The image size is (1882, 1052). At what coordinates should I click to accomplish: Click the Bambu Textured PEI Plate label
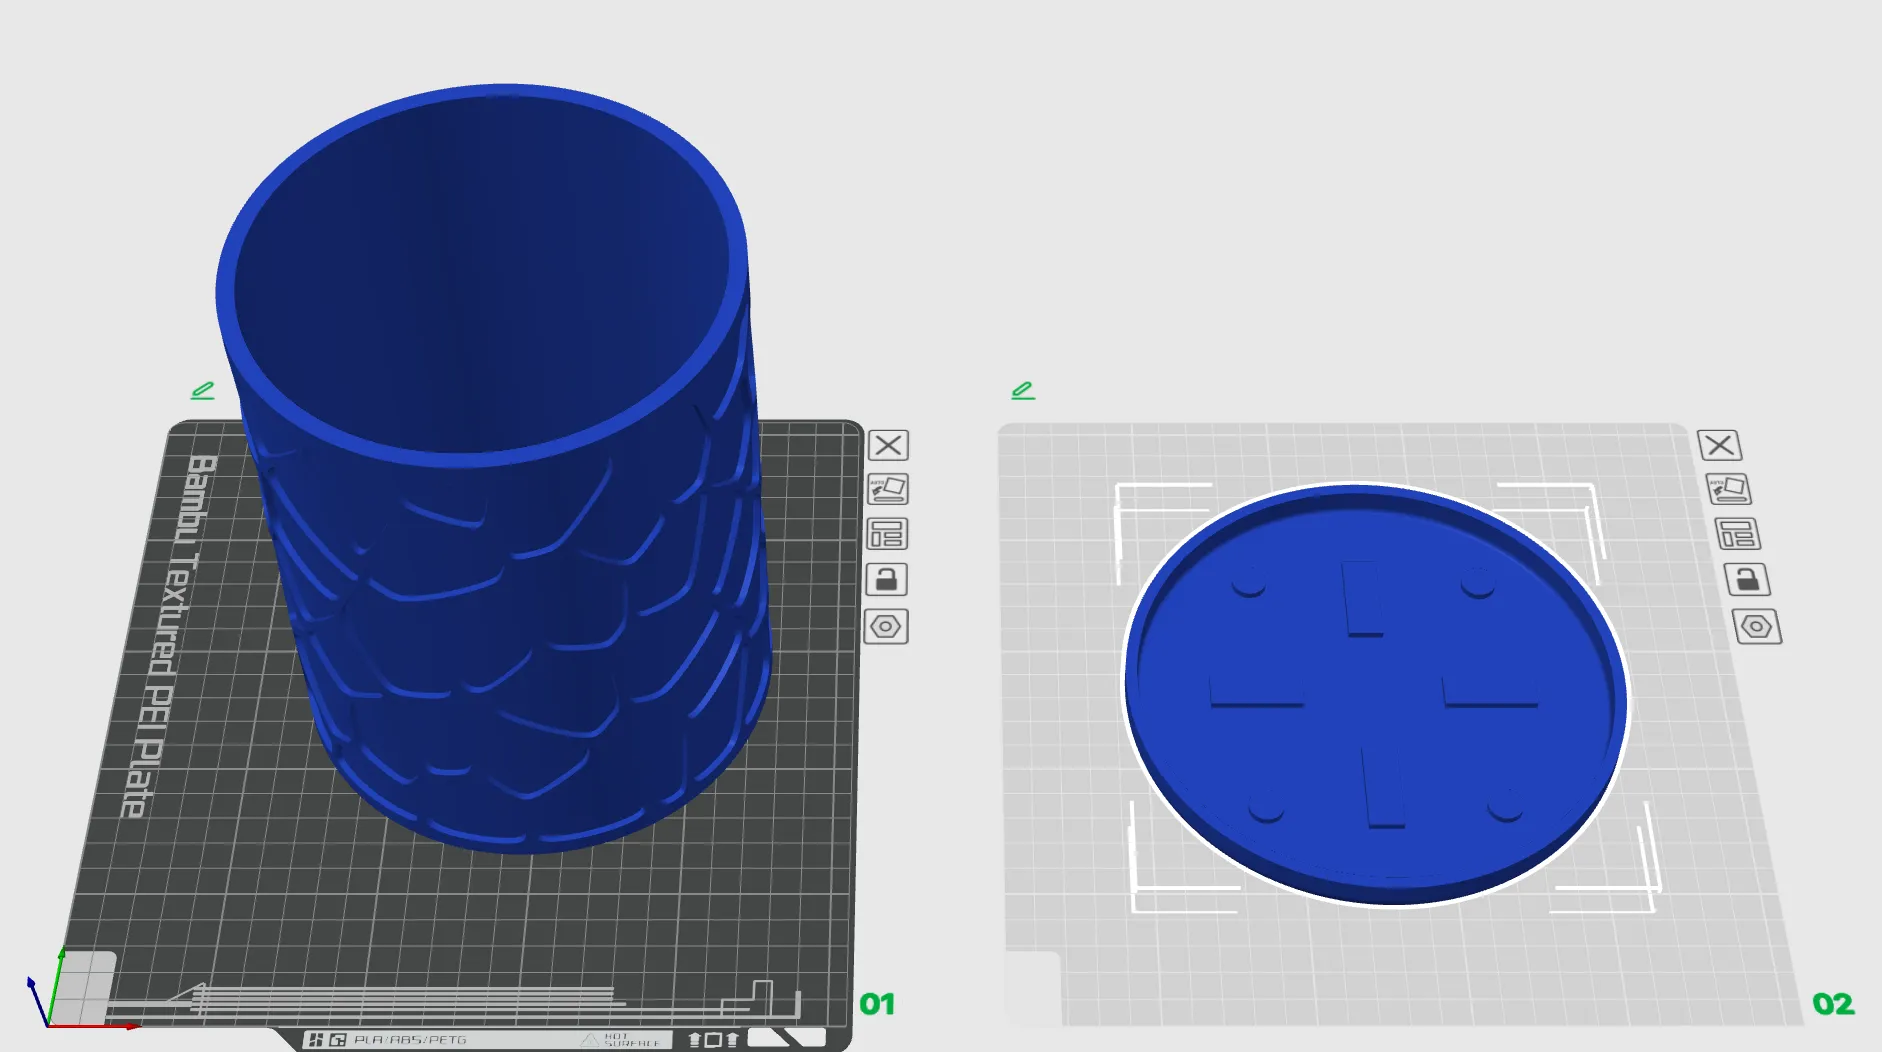click(168, 635)
